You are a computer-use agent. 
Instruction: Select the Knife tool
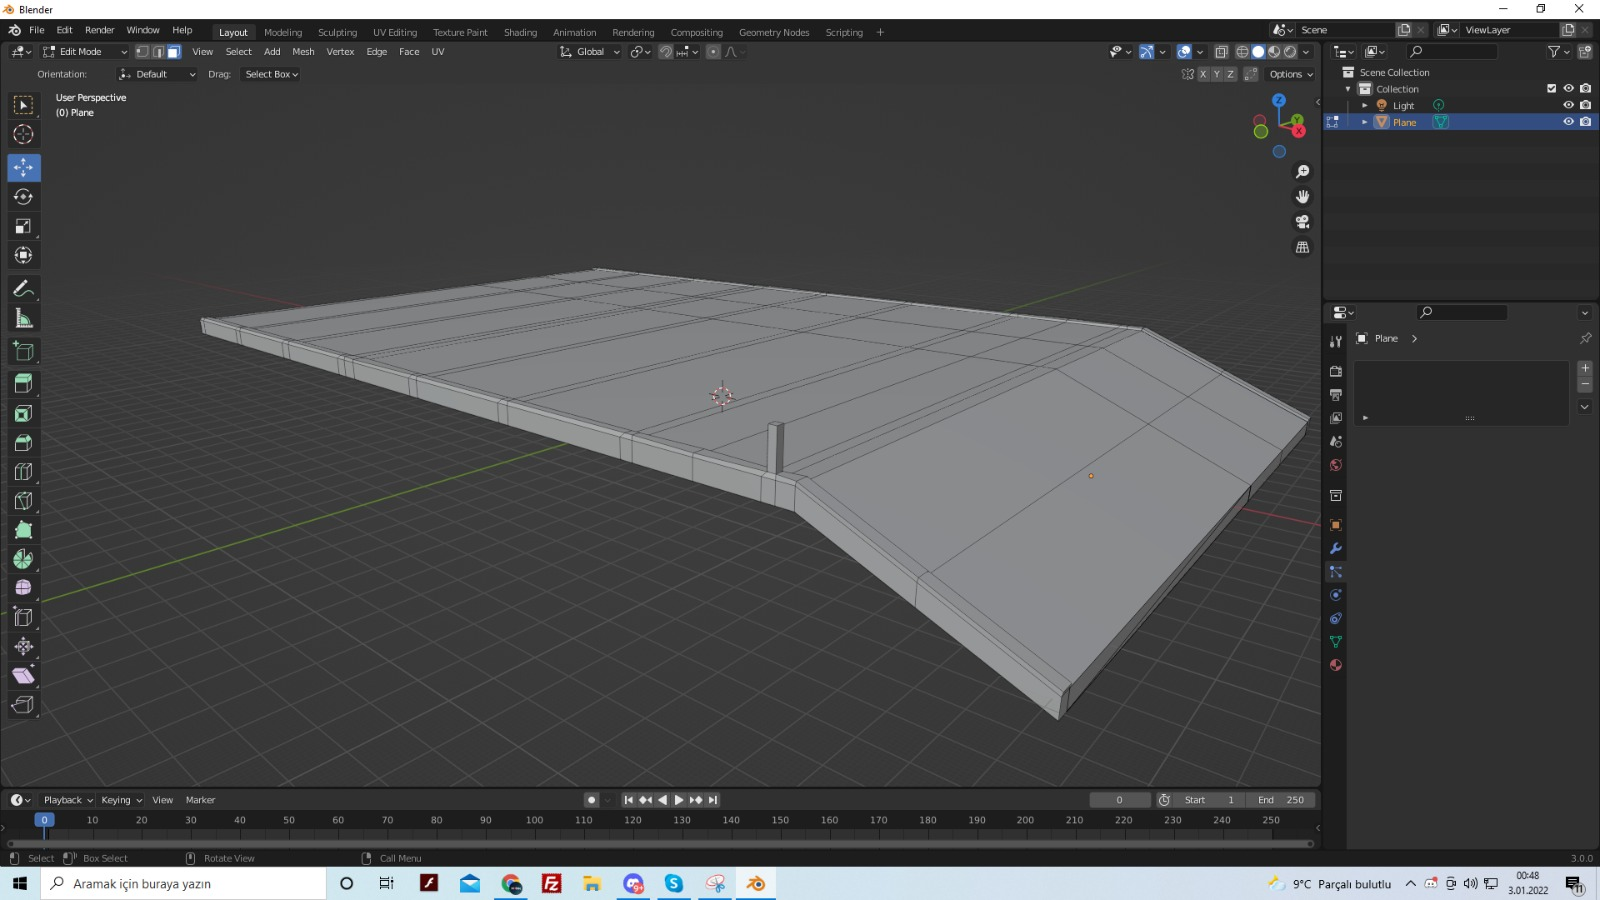pyautogui.click(x=23, y=500)
